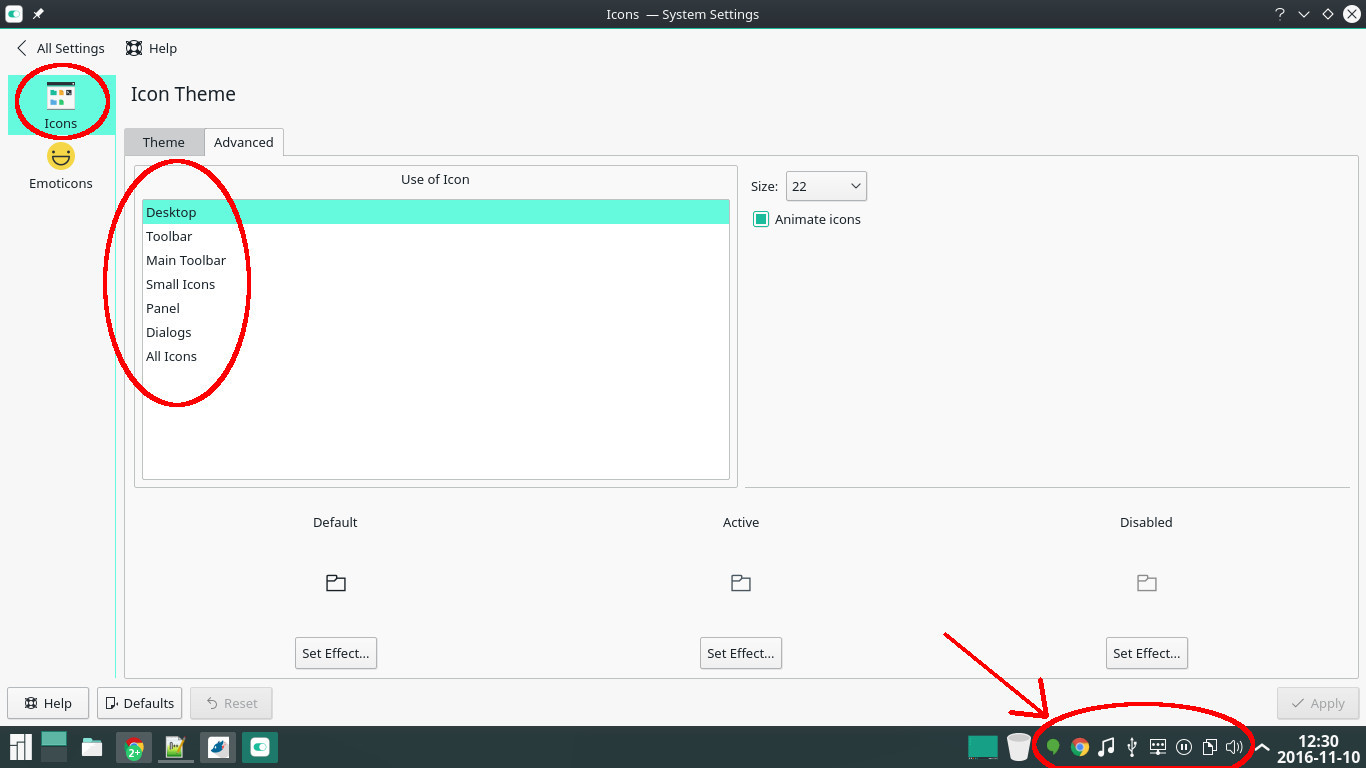This screenshot has width=1366, height=768.
Task: Open the Emoticons settings page
Action: coord(60,165)
